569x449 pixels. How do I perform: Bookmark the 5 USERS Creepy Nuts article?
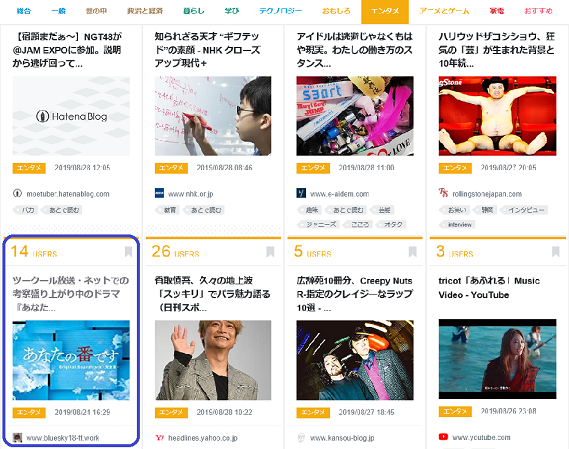tap(413, 252)
